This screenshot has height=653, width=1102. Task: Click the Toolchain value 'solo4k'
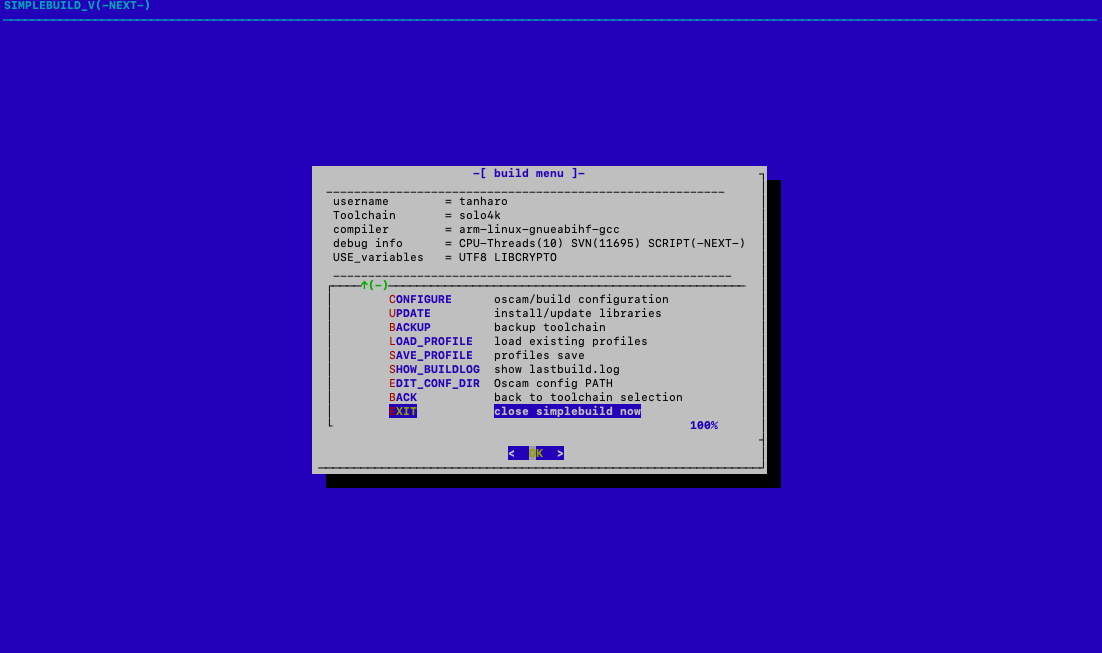(480, 215)
